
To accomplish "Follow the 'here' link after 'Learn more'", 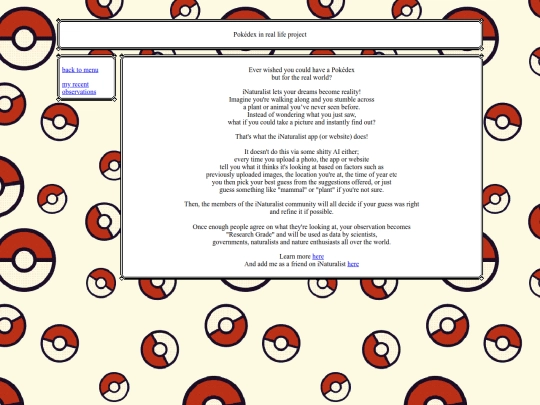I will pyautogui.click(x=318, y=257).
